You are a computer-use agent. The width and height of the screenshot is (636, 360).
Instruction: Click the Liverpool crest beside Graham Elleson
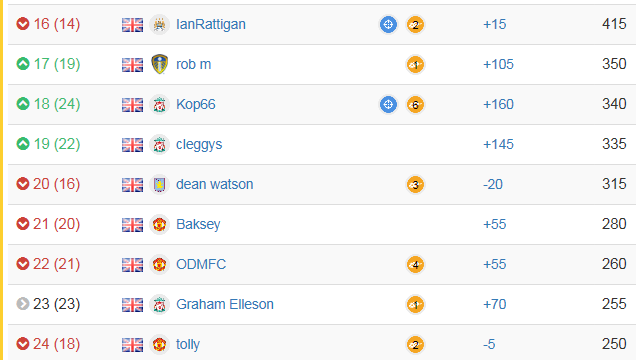[159, 304]
